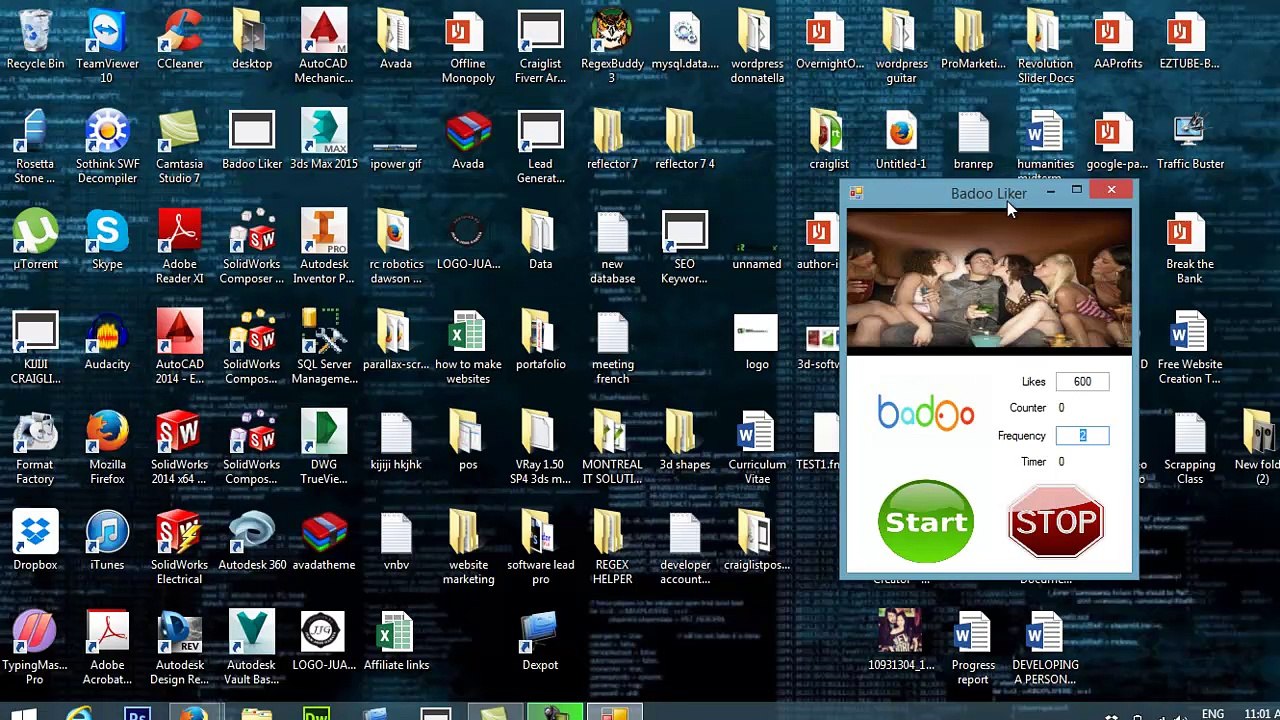Select the 'Break the Bank' desktop icon

tap(1190, 246)
